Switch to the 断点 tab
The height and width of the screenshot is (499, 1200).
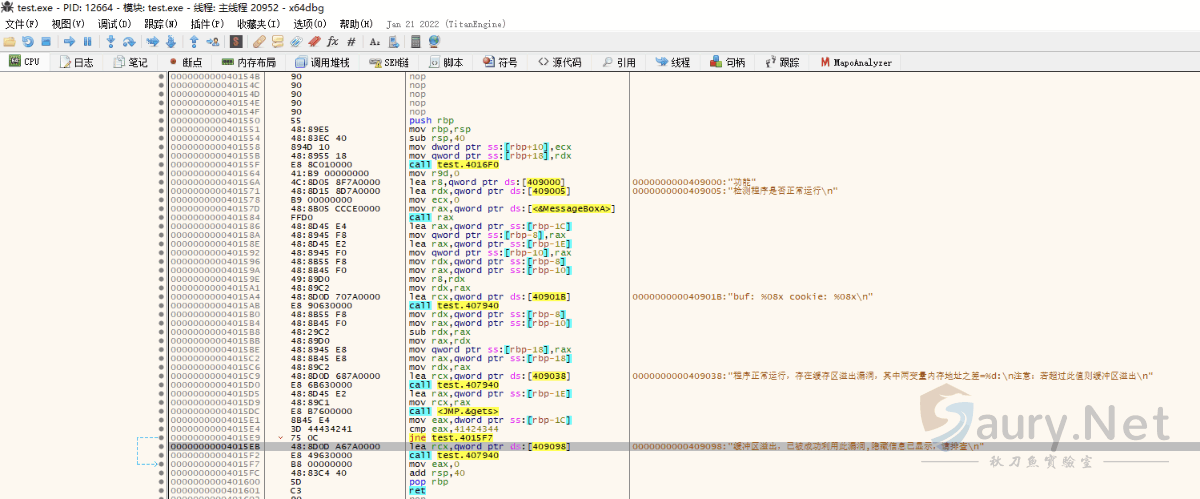pyautogui.click(x=185, y=62)
